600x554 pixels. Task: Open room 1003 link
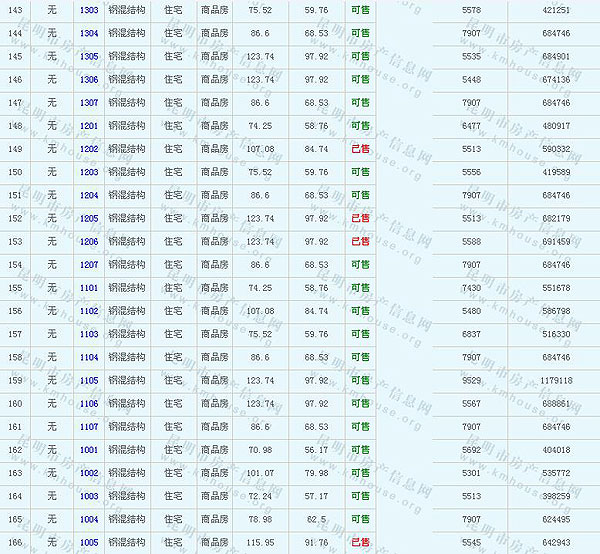(89, 496)
